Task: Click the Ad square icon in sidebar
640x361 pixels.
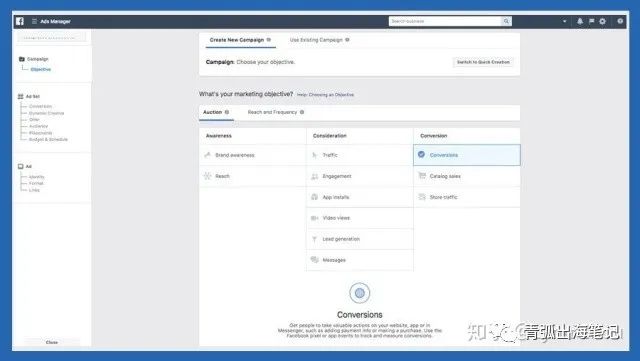Action: [x=20, y=166]
